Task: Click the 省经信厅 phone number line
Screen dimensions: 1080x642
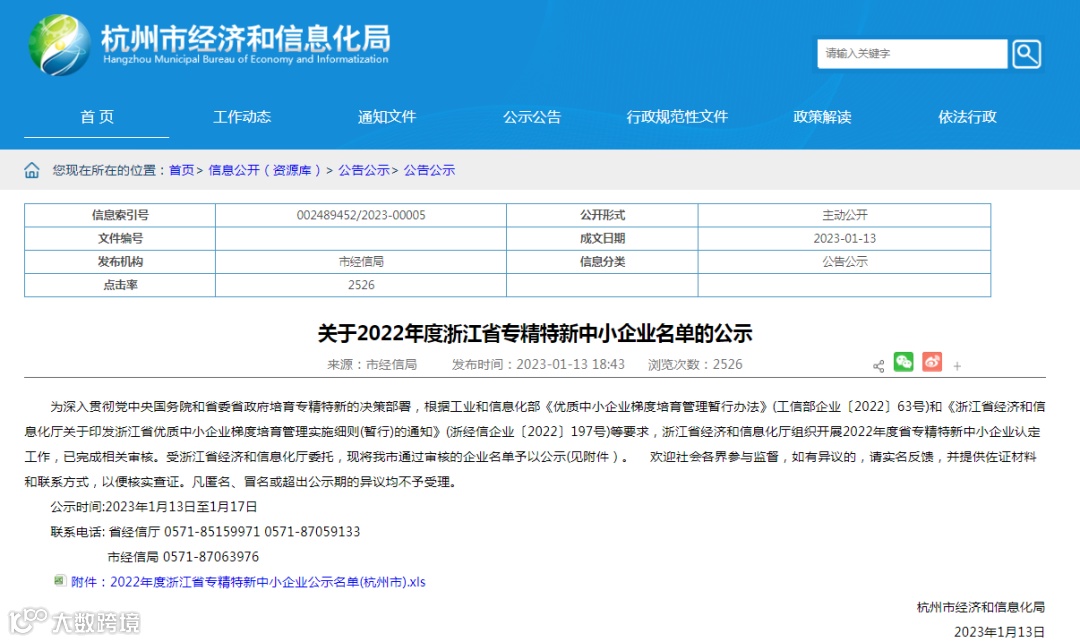Action: point(205,532)
